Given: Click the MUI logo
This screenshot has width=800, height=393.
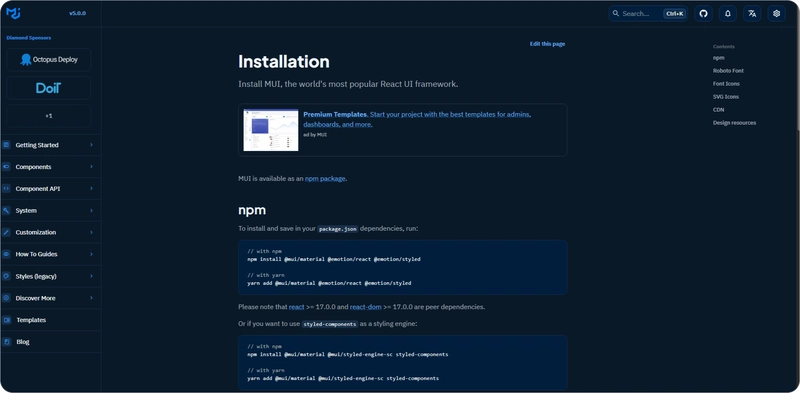Looking at the screenshot, I should point(13,13).
